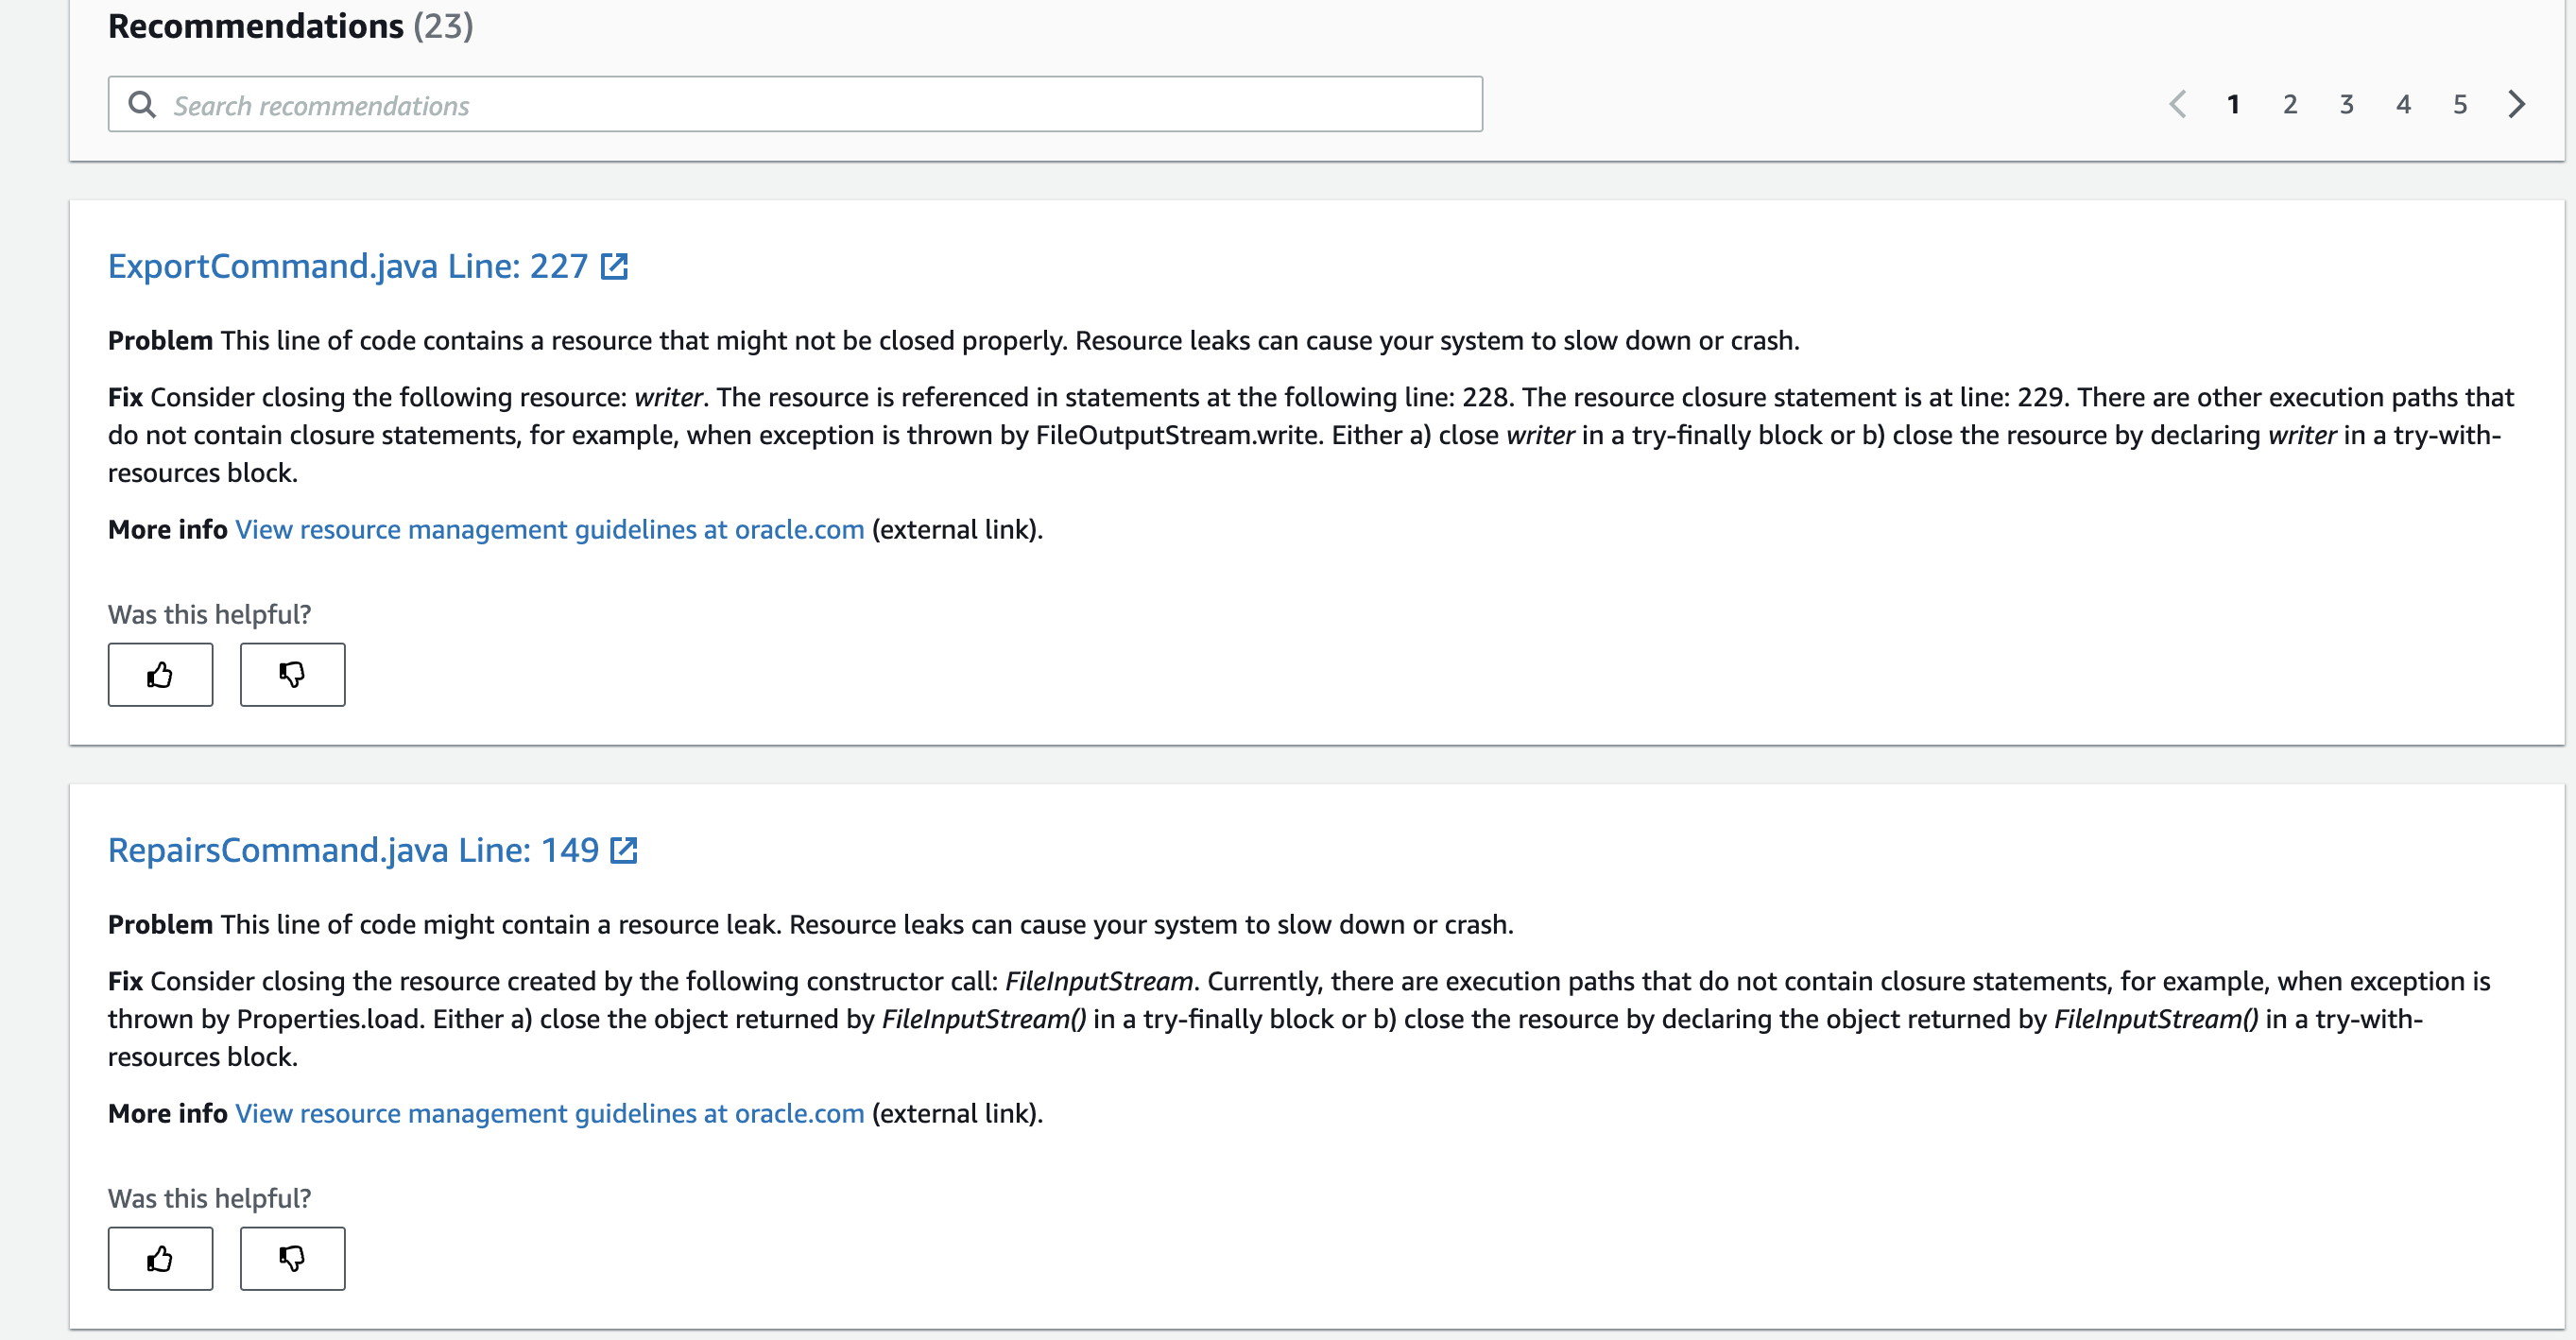Thumbs up the ExportCommand.java recommendation

click(160, 675)
